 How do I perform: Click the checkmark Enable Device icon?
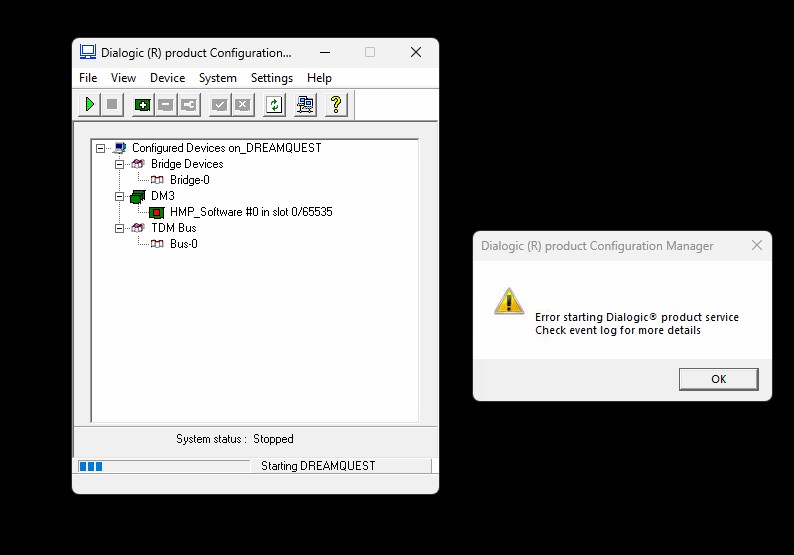219,104
